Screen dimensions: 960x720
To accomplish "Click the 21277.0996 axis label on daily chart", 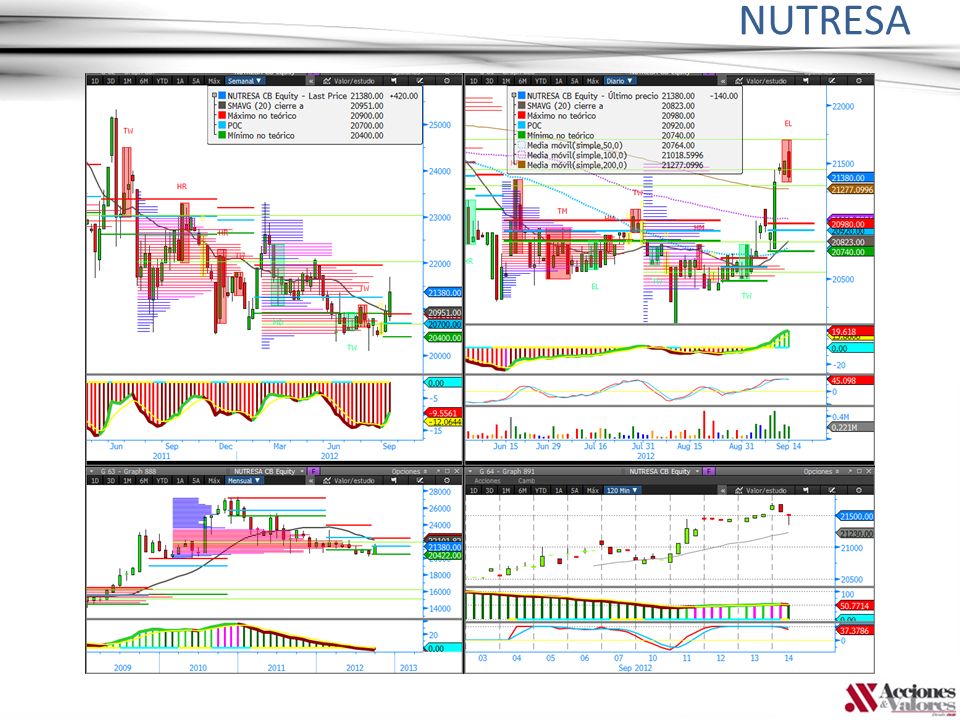I will [852, 190].
